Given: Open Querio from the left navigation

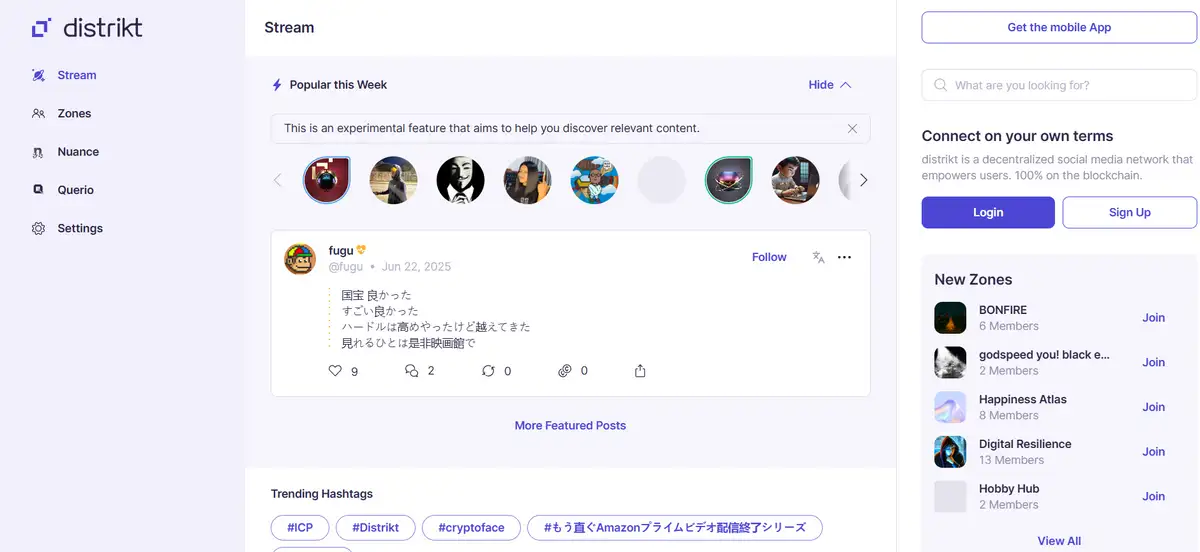Looking at the screenshot, I should [x=75, y=190].
